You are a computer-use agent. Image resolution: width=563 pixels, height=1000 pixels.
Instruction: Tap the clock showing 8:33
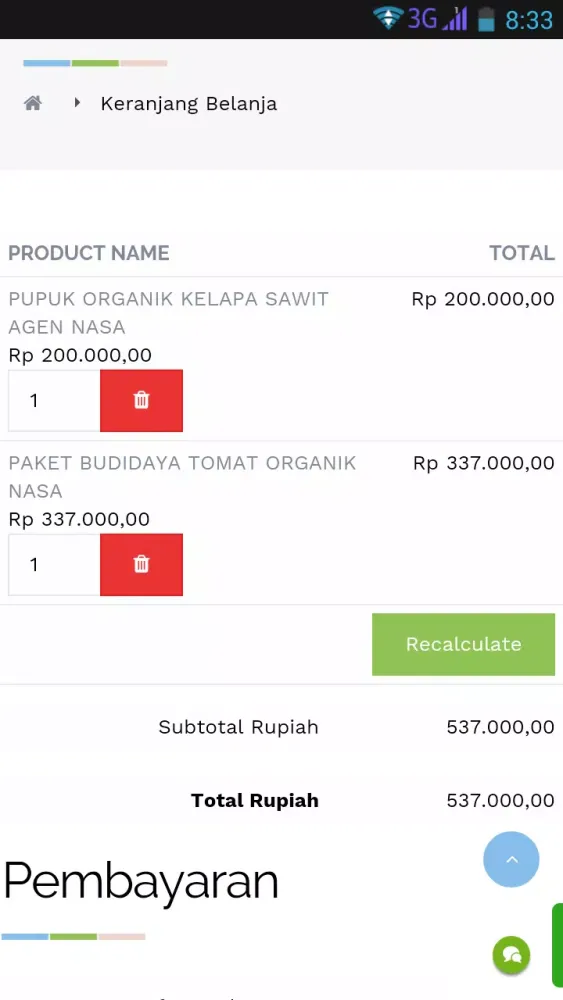pos(529,20)
